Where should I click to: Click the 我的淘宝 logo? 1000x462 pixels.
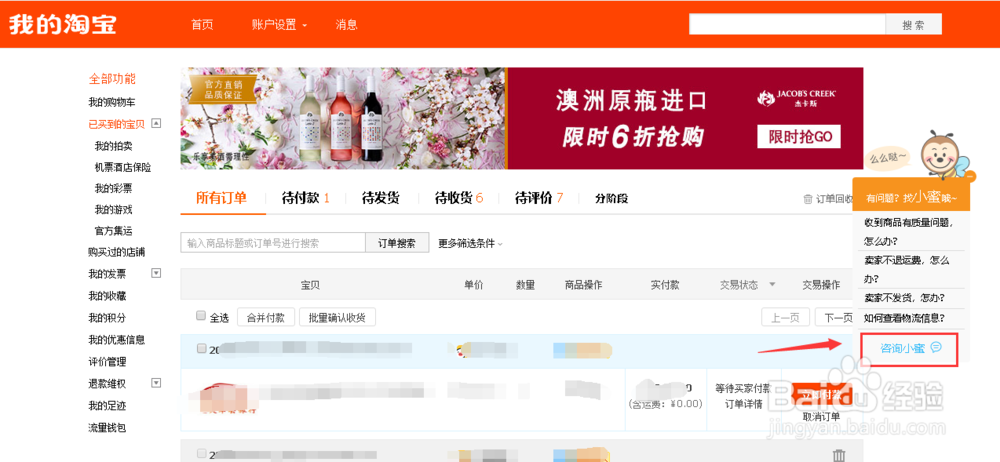(x=62, y=25)
